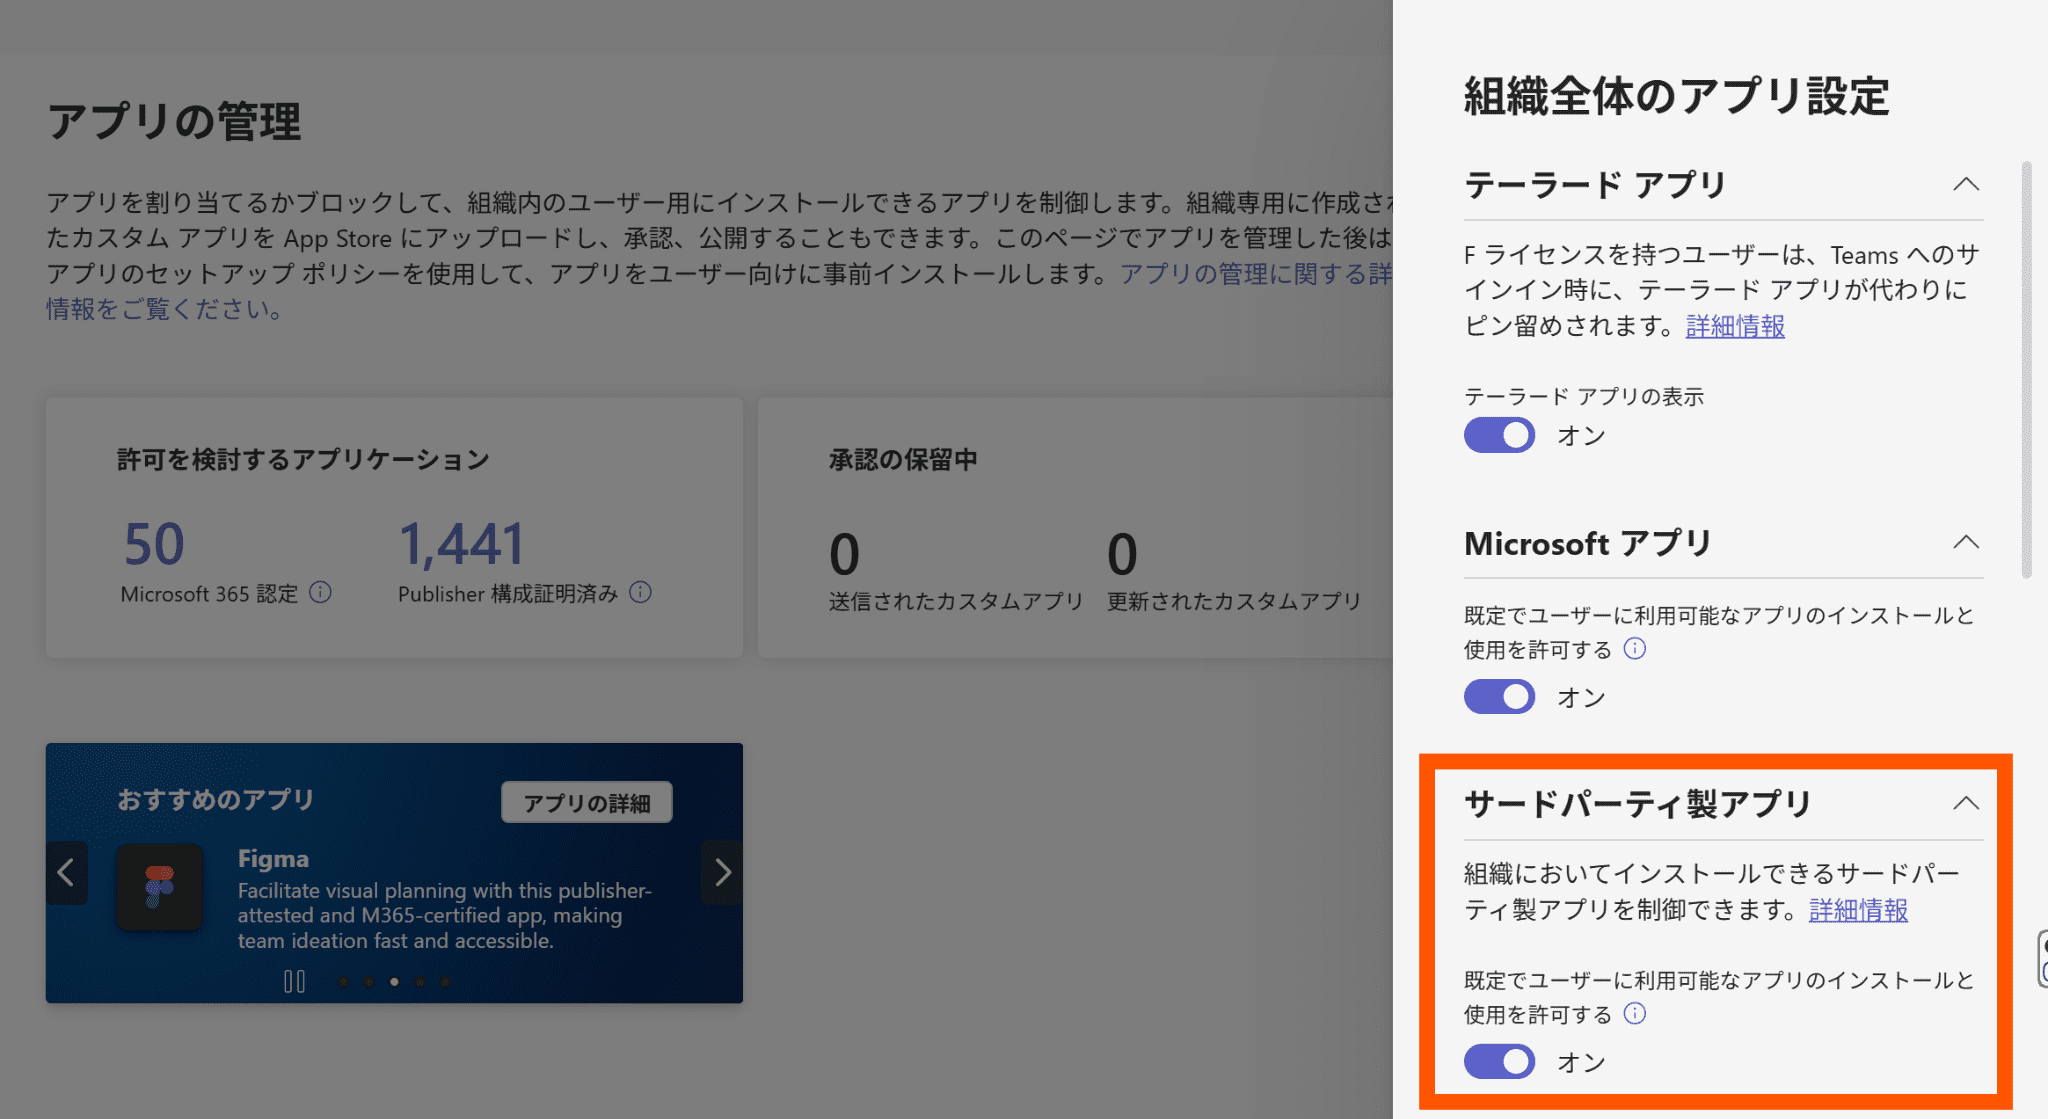
Task: Open the アプリの詳細 button
Action: [x=587, y=803]
